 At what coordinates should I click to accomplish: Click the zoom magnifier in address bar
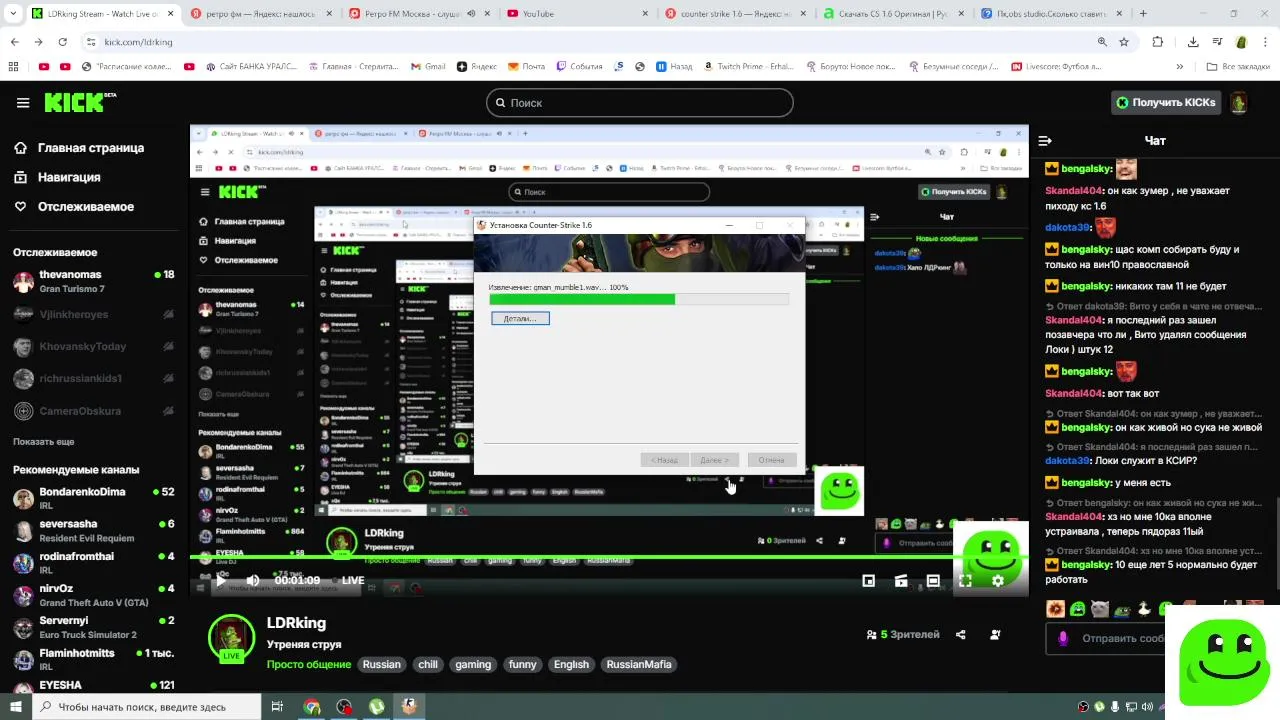tap(1102, 42)
